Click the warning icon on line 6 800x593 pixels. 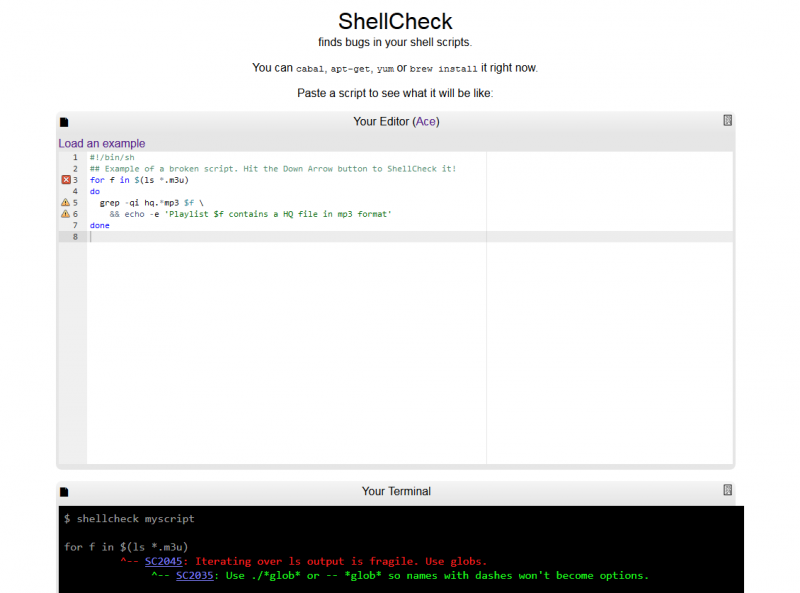pyautogui.click(x=66, y=214)
